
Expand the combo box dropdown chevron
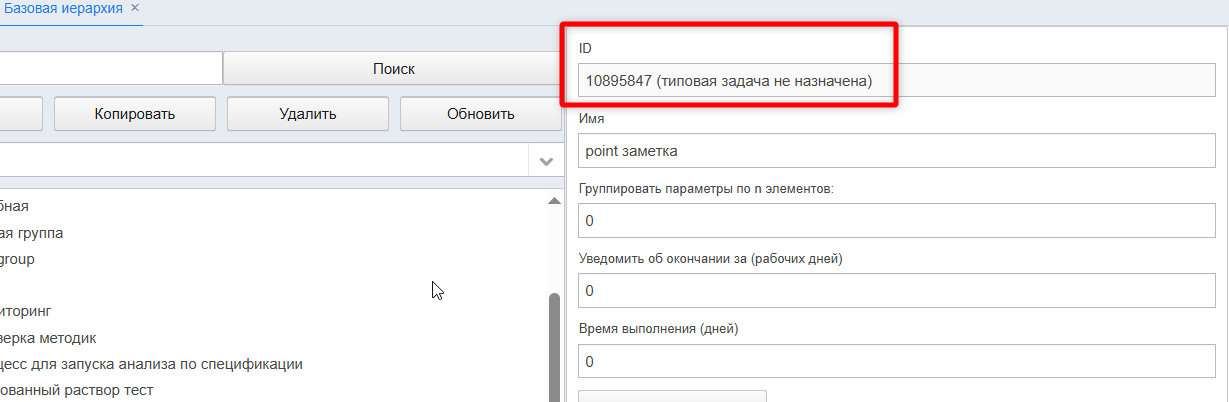tap(546, 161)
